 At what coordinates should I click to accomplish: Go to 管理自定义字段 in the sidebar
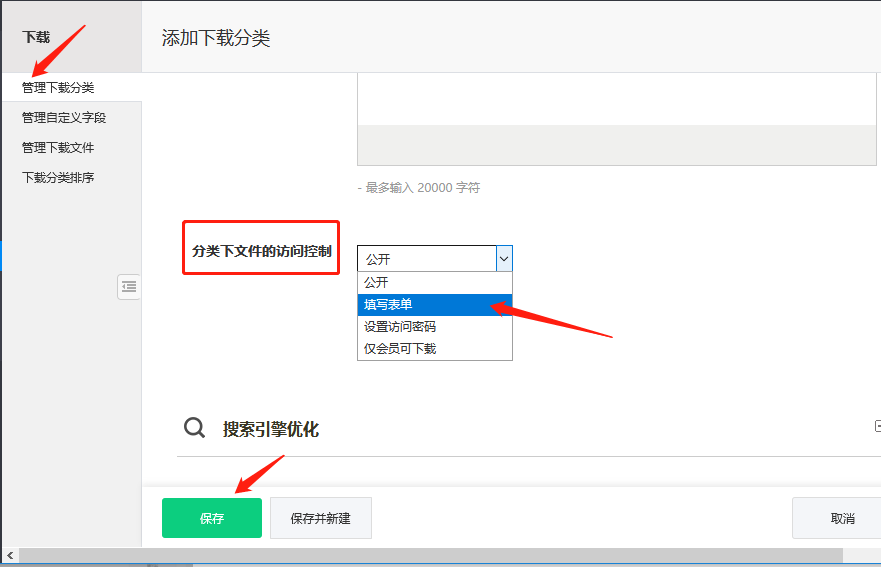(64, 118)
